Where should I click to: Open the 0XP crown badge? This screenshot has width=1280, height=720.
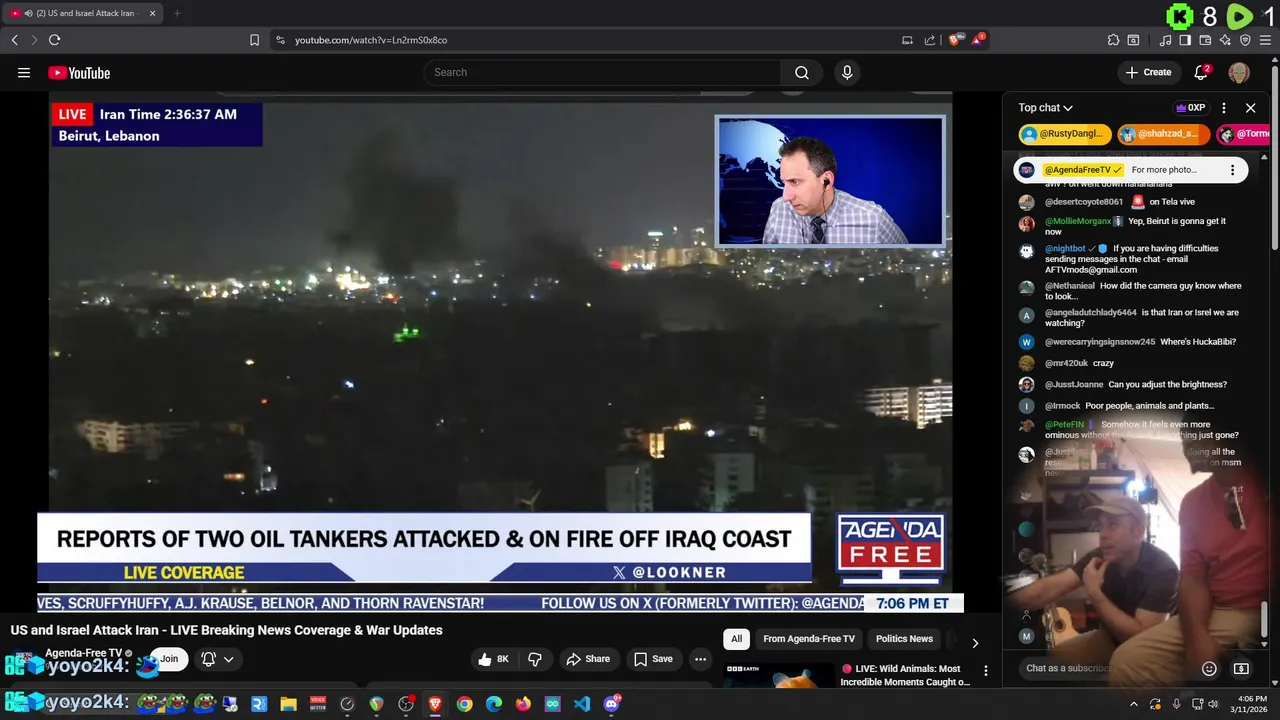[x=1190, y=108]
